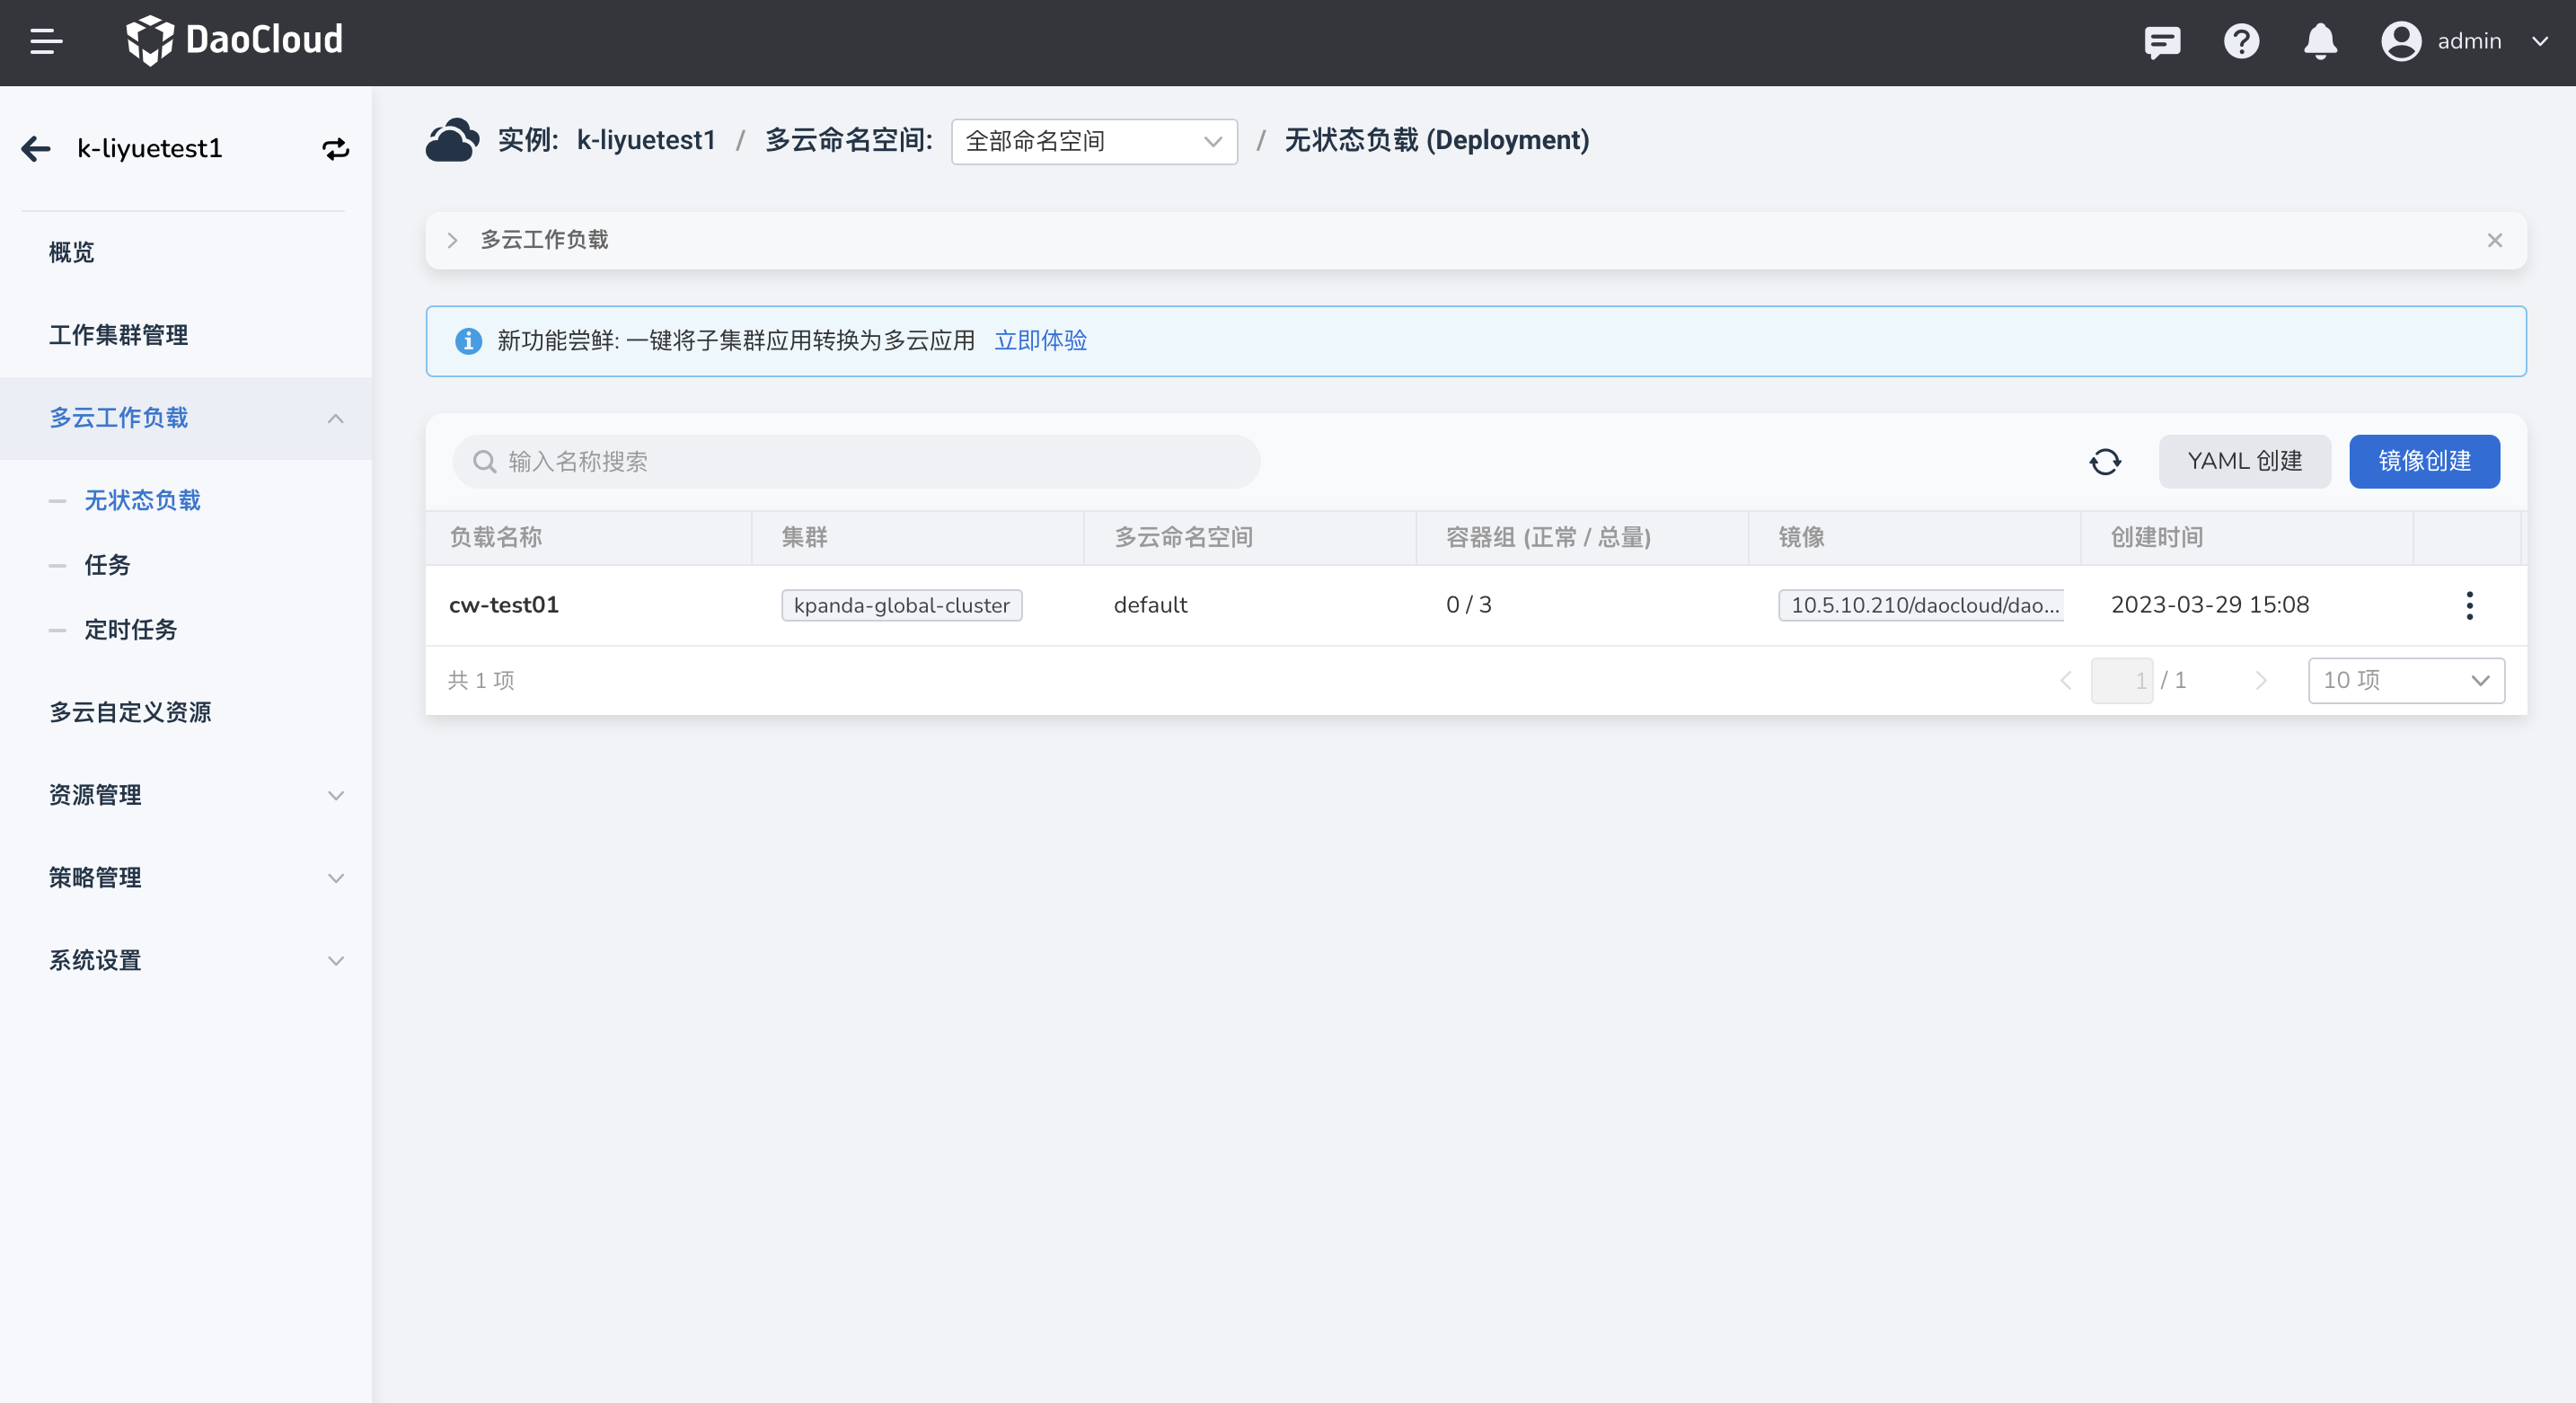The width and height of the screenshot is (2576, 1403).
Task: Click the 集群 column header
Action: point(804,537)
